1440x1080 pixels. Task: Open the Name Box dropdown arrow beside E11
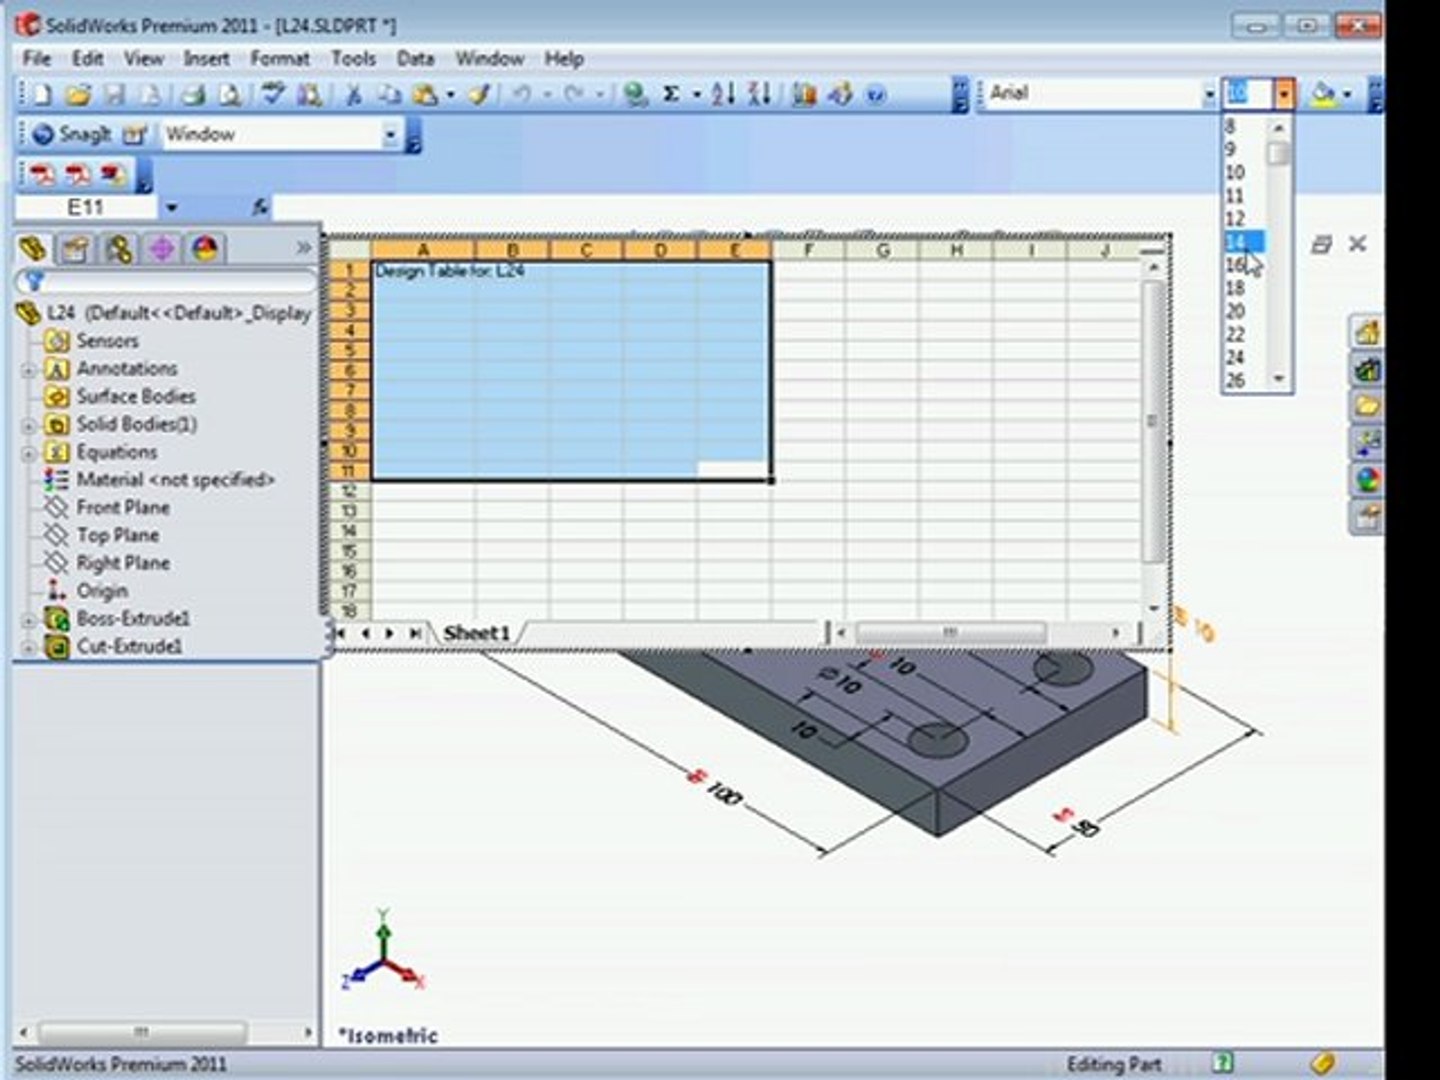pos(172,208)
